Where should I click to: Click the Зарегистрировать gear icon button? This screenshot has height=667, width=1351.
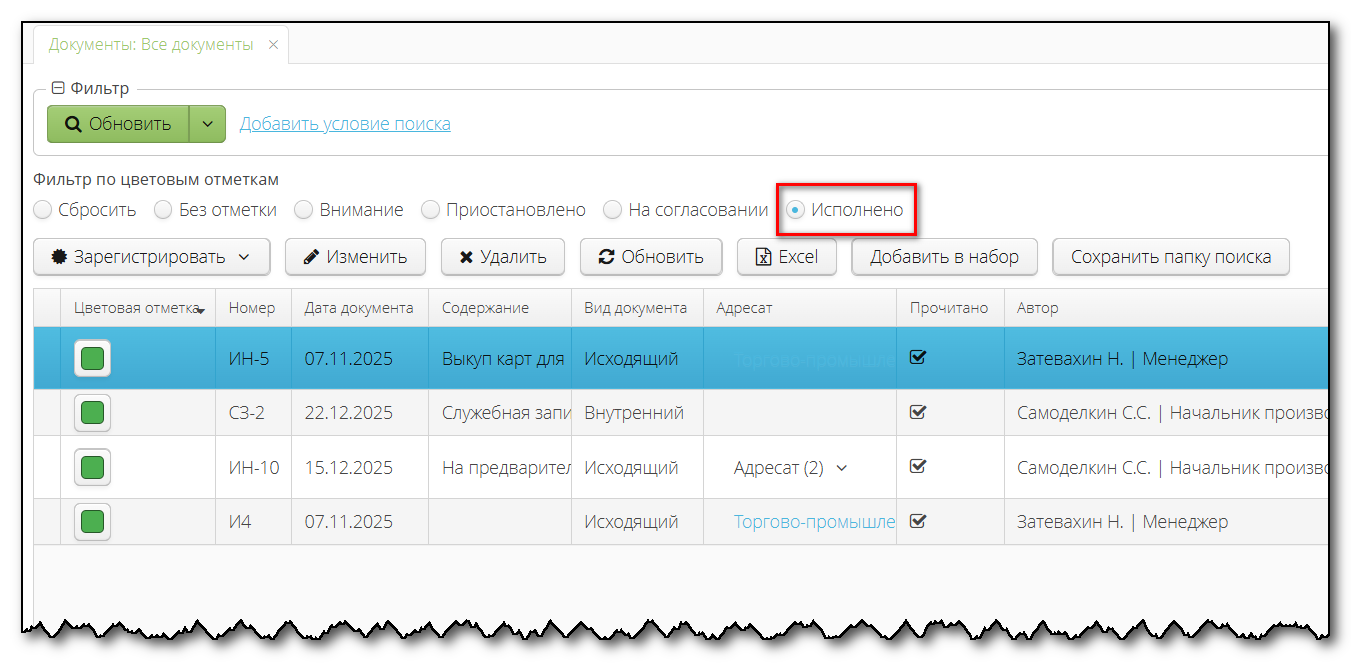(x=152, y=257)
